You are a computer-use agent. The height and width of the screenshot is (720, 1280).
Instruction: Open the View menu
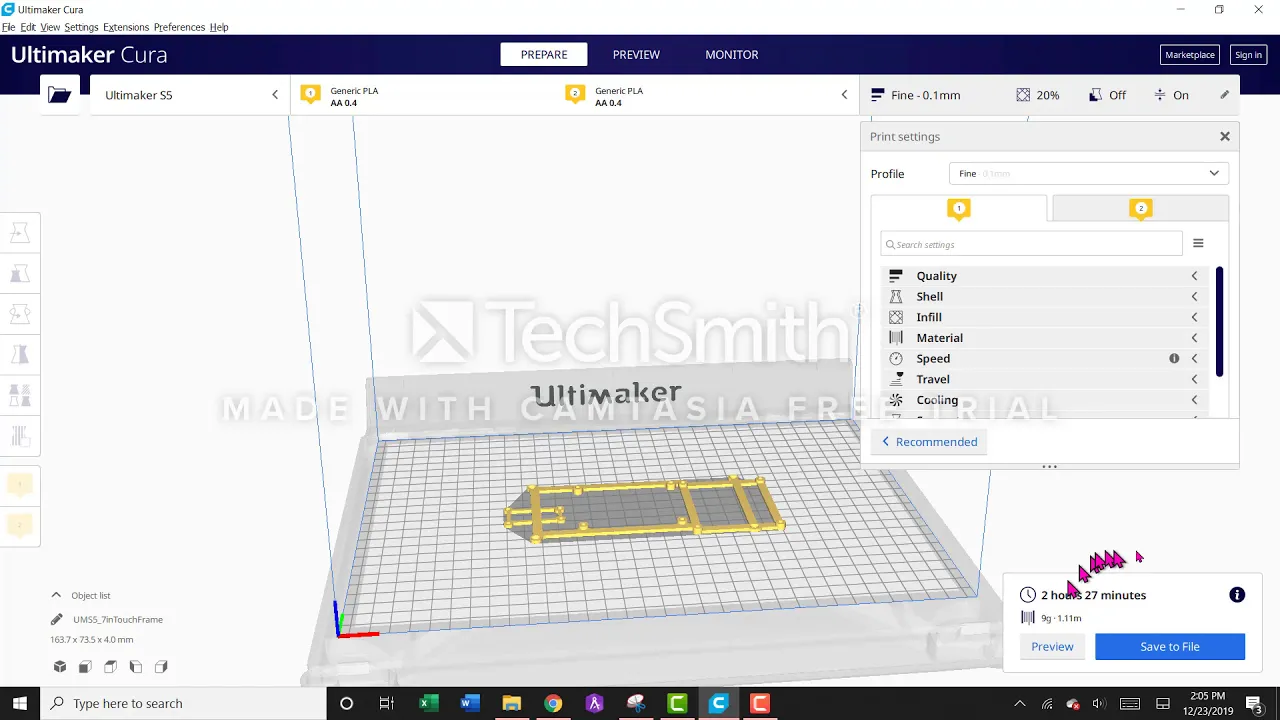coord(50,27)
